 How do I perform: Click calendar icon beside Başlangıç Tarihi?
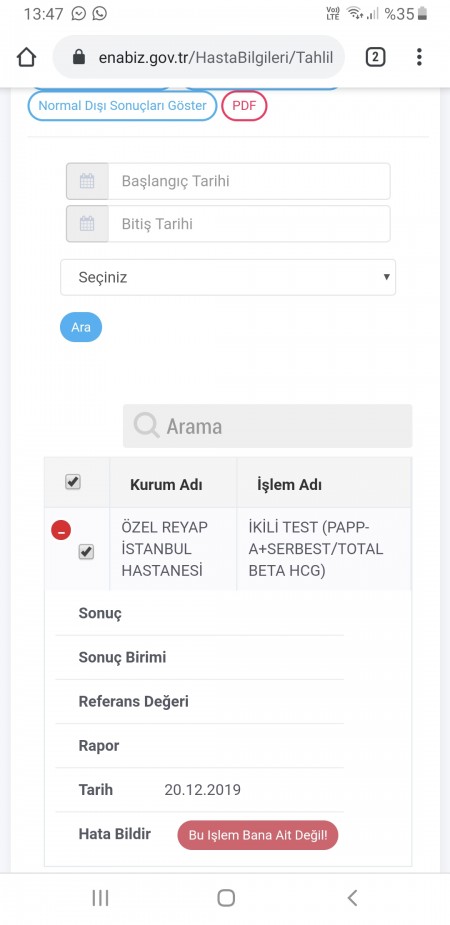(87, 181)
